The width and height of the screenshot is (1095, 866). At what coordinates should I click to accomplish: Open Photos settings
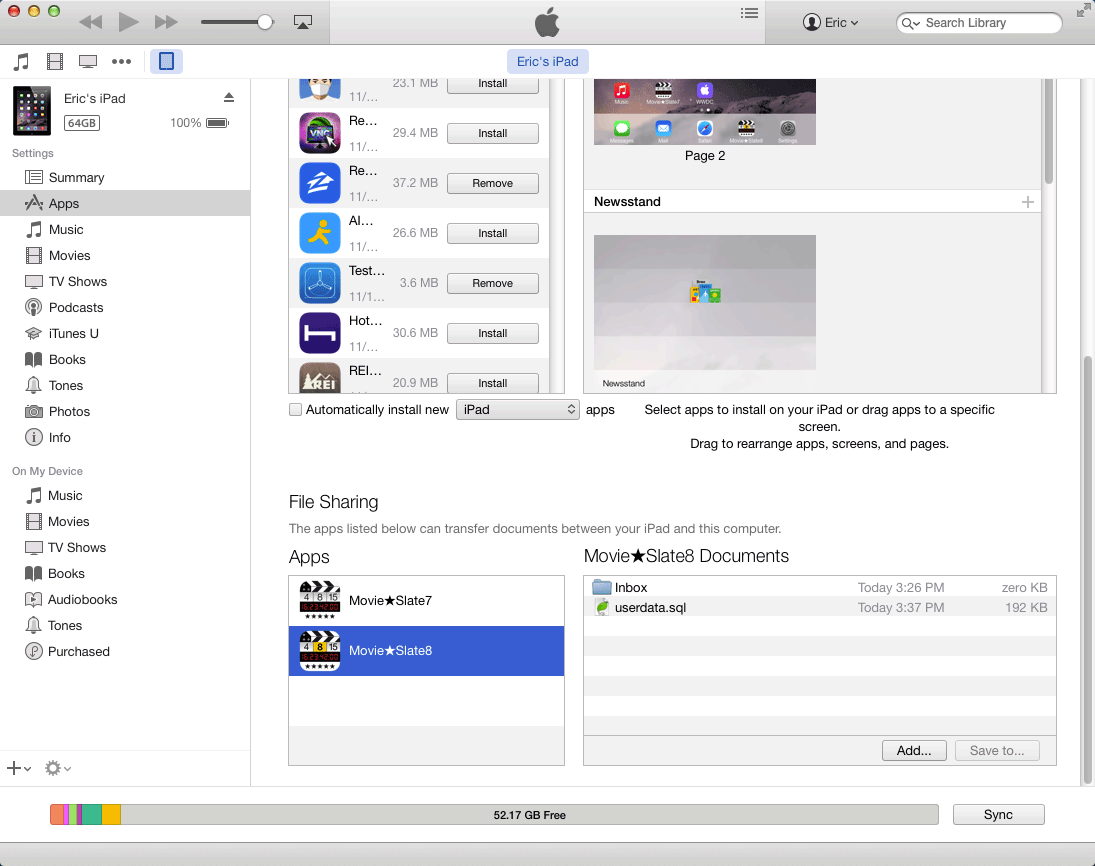coord(125,411)
